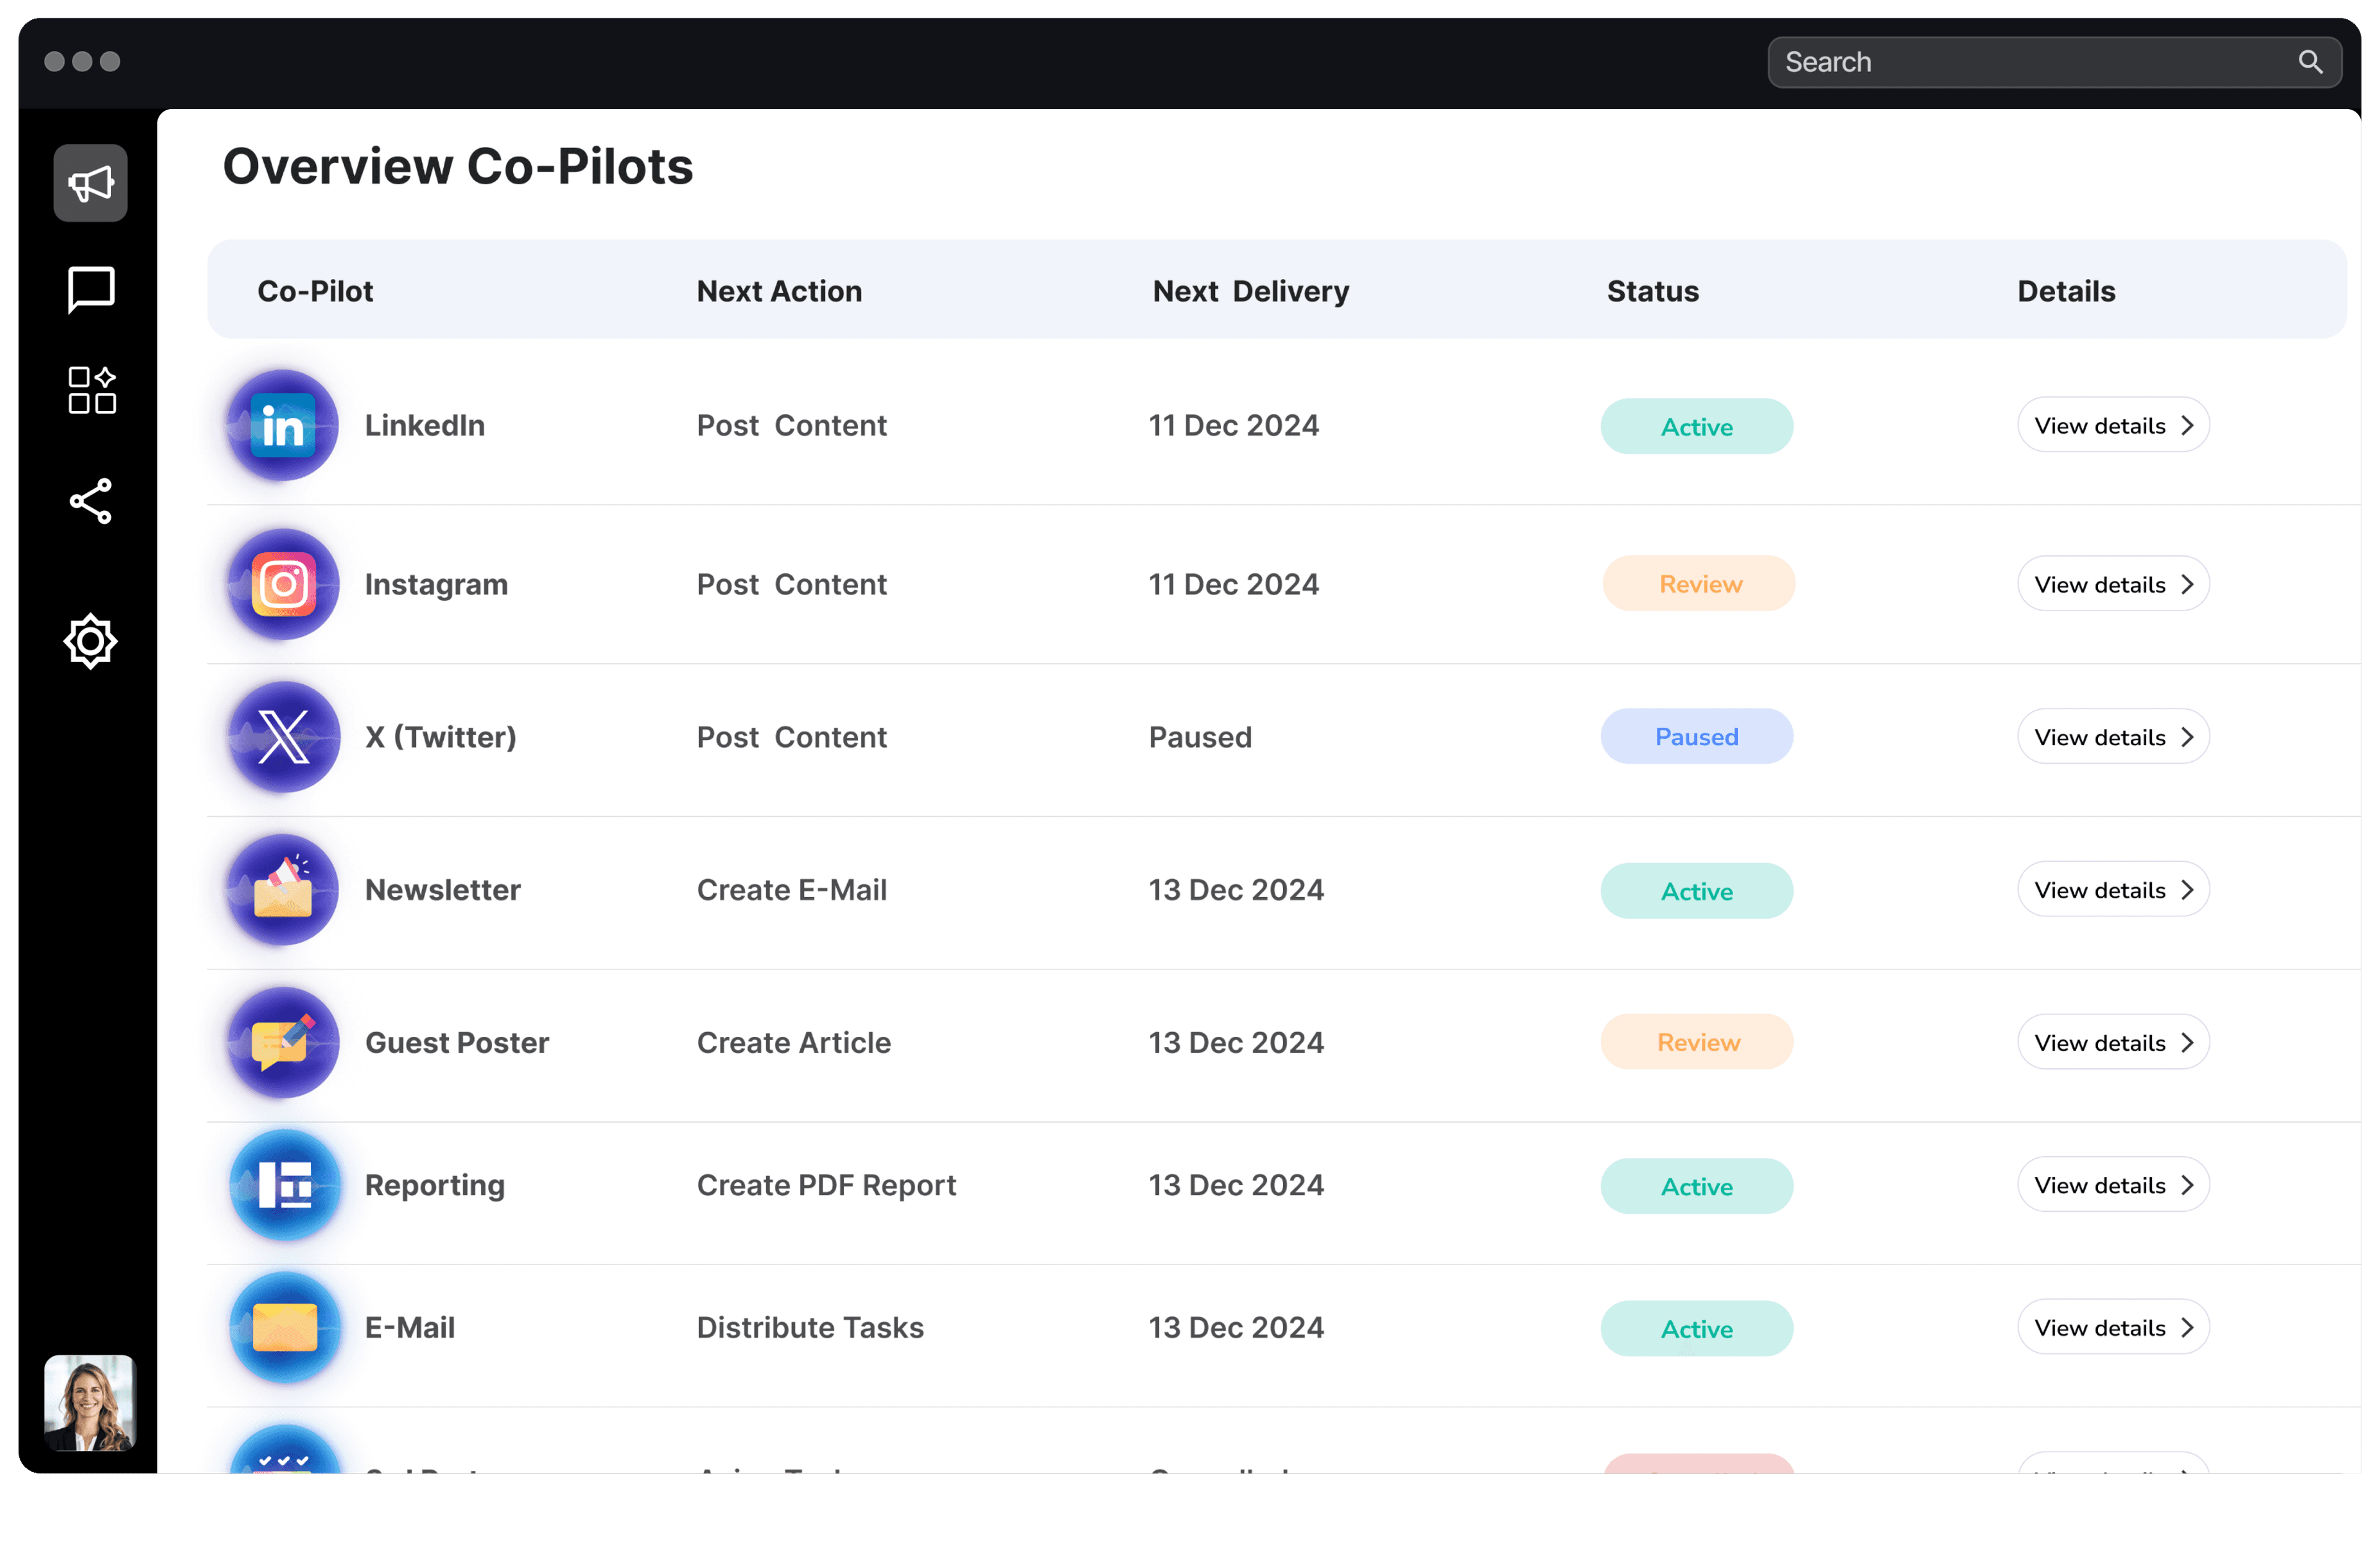This screenshot has height=1546, width=2380.
Task: Click the magnifier icon in search bar
Action: 2310,62
